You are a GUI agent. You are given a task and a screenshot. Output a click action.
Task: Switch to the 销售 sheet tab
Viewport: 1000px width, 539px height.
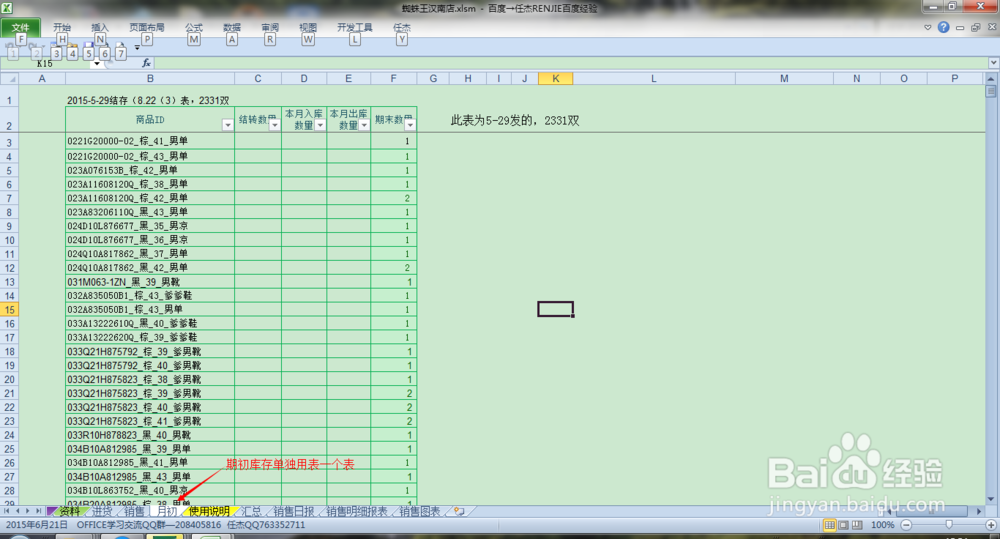pos(134,512)
